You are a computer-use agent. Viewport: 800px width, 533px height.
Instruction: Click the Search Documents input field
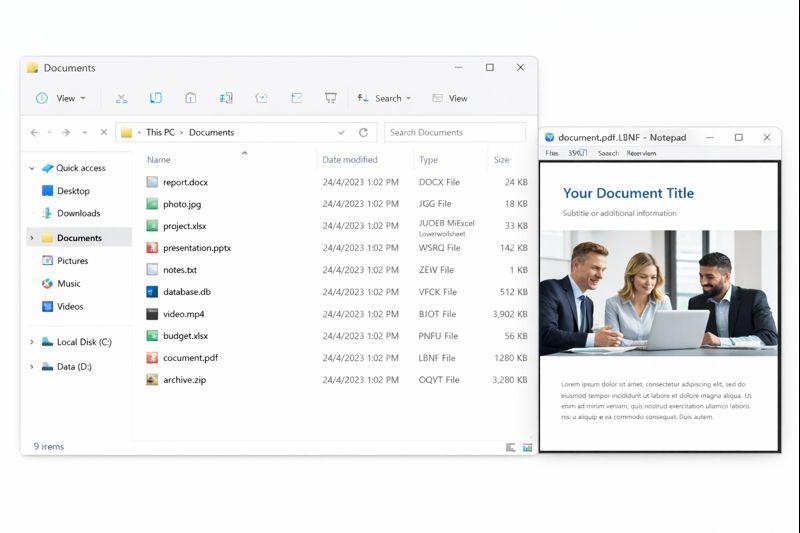tap(455, 132)
